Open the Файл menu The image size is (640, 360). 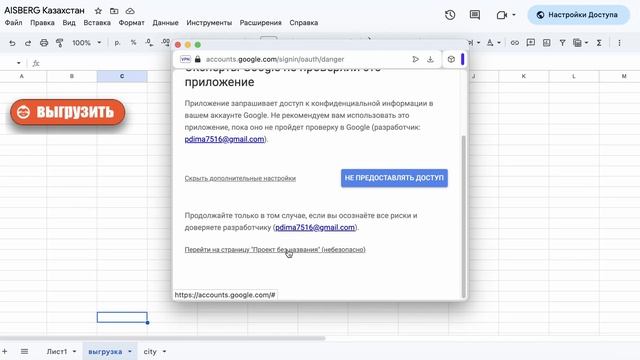13,23
